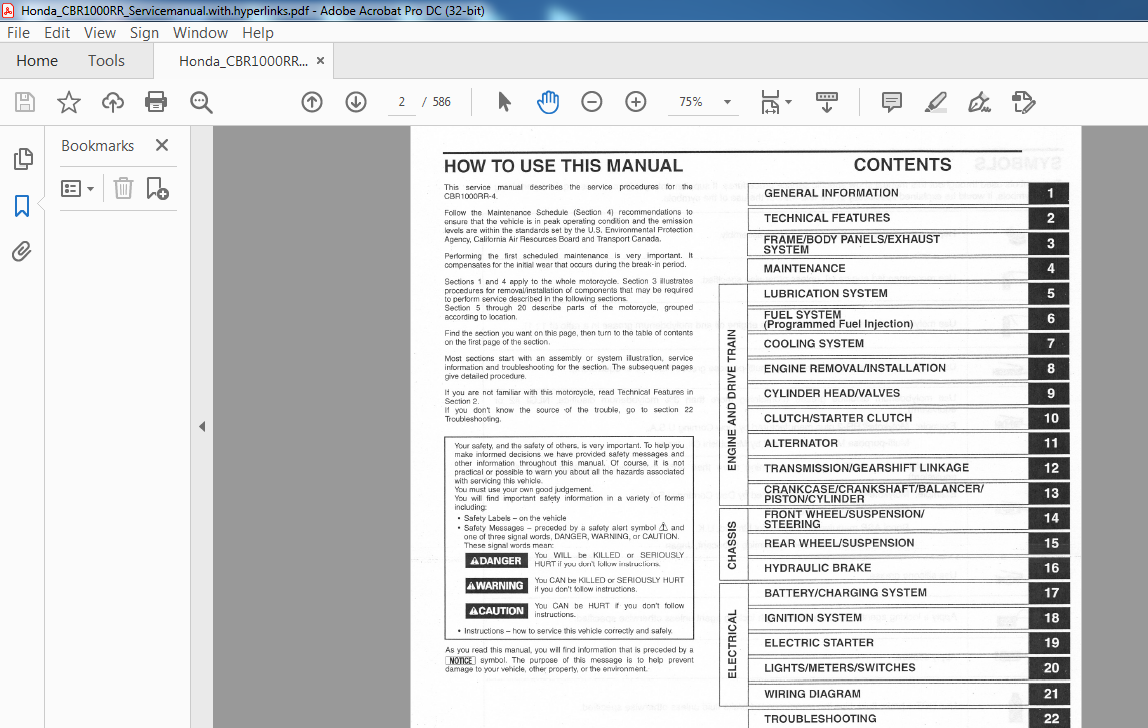
Task: Add a sticky note comment
Action: pyautogui.click(x=892, y=102)
